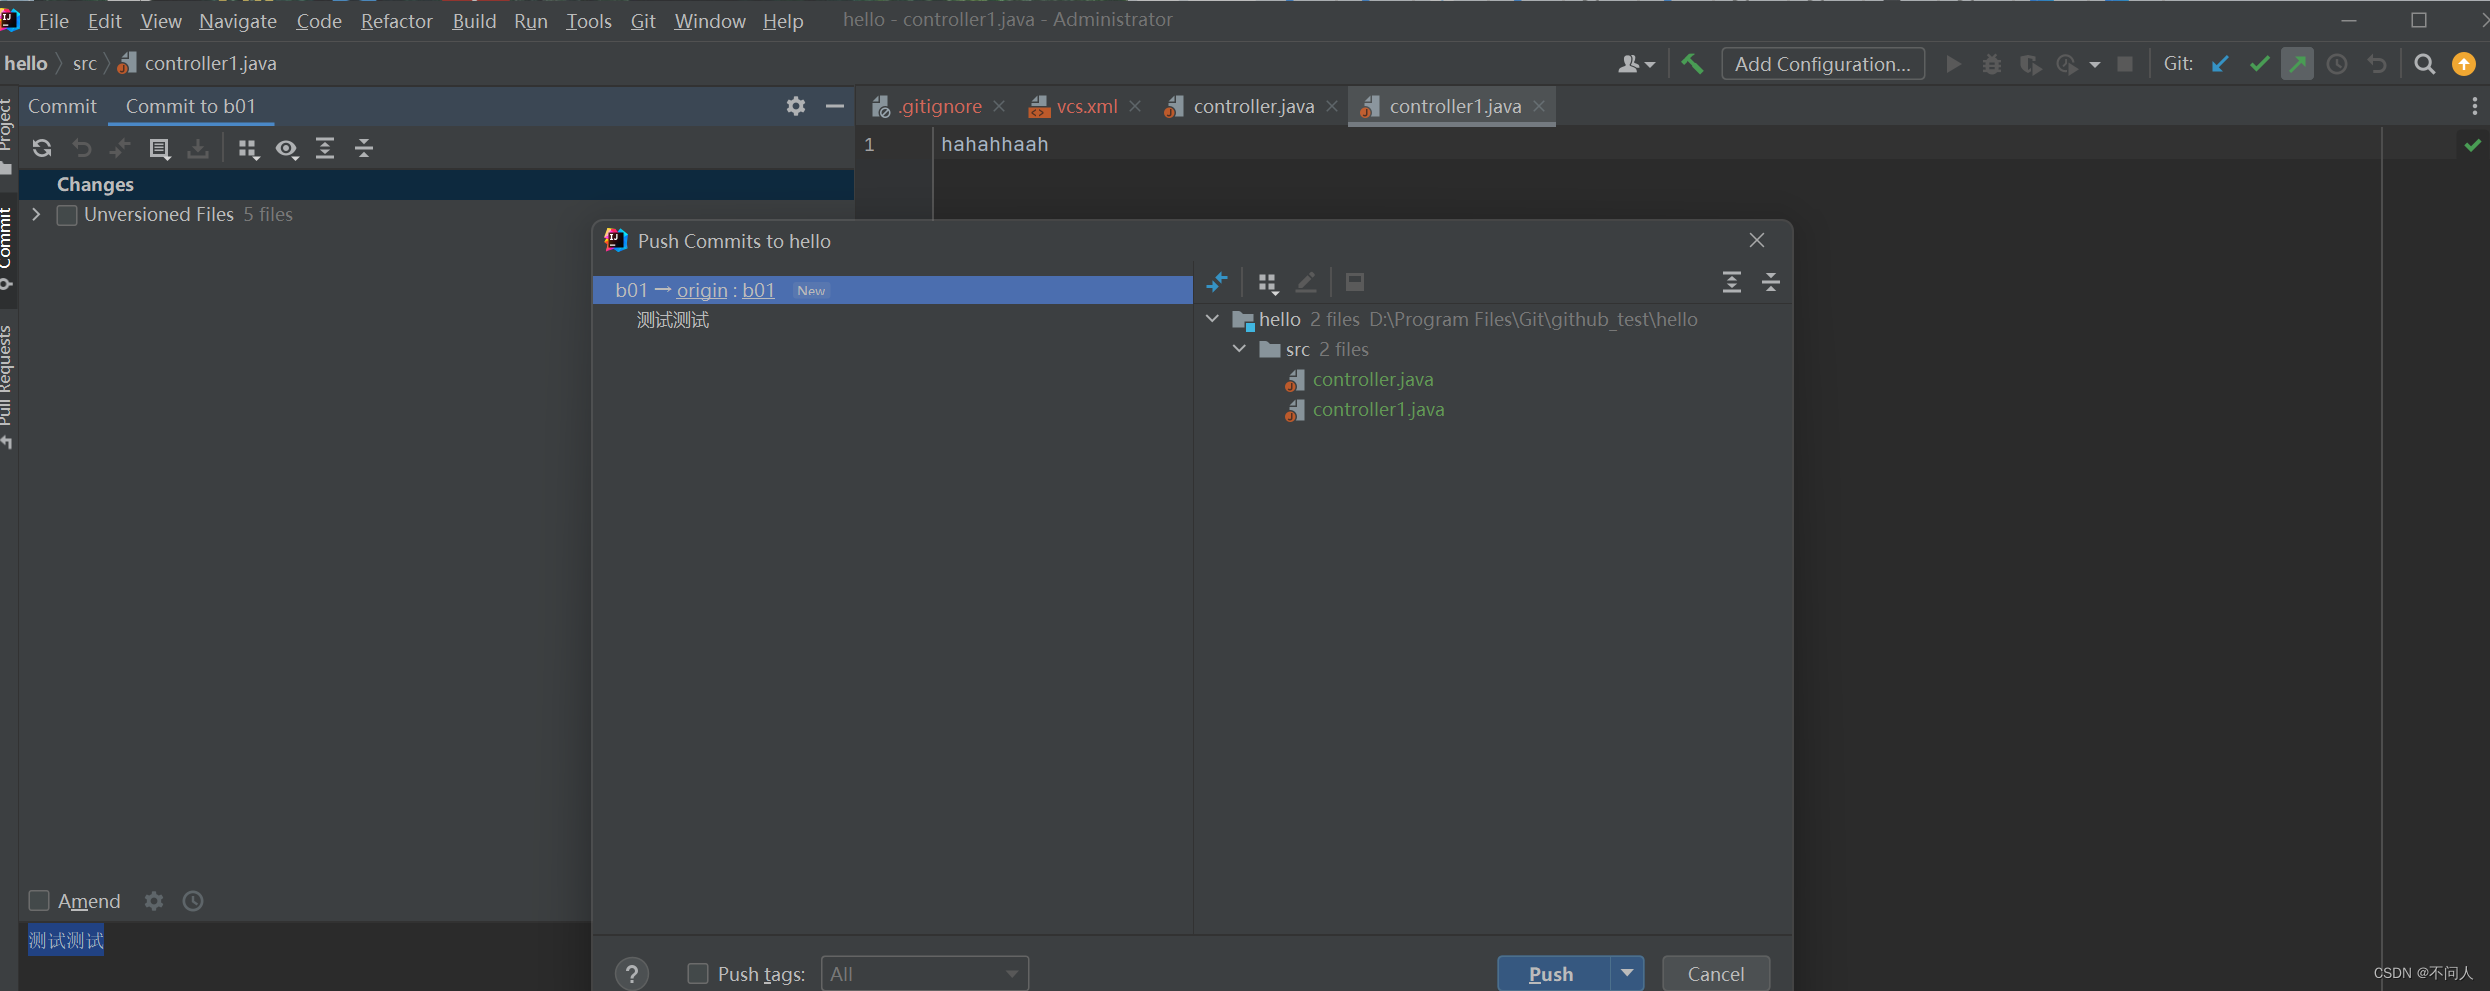Open run with coverage dropdown arrow

tap(2095, 65)
